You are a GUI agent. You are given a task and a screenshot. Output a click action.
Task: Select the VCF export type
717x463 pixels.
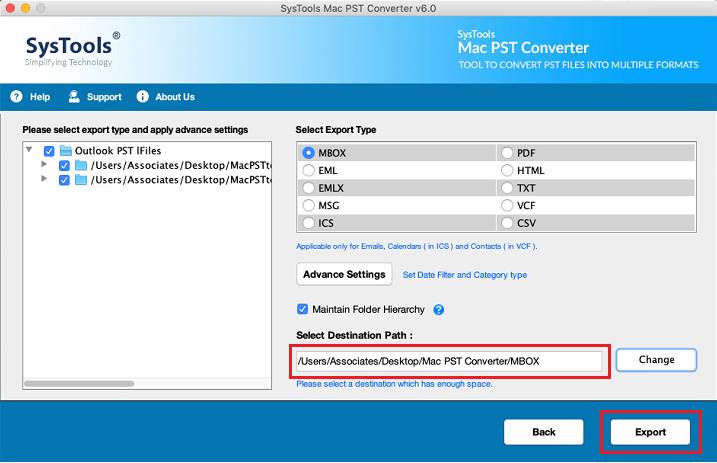pos(507,206)
